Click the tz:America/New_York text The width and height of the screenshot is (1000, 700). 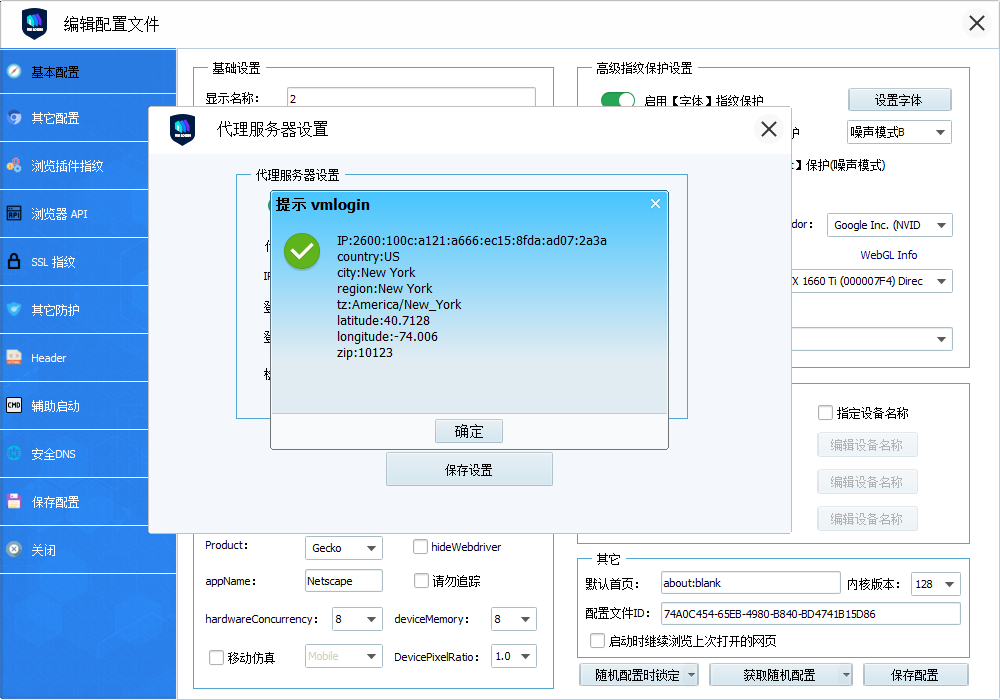click(399, 304)
